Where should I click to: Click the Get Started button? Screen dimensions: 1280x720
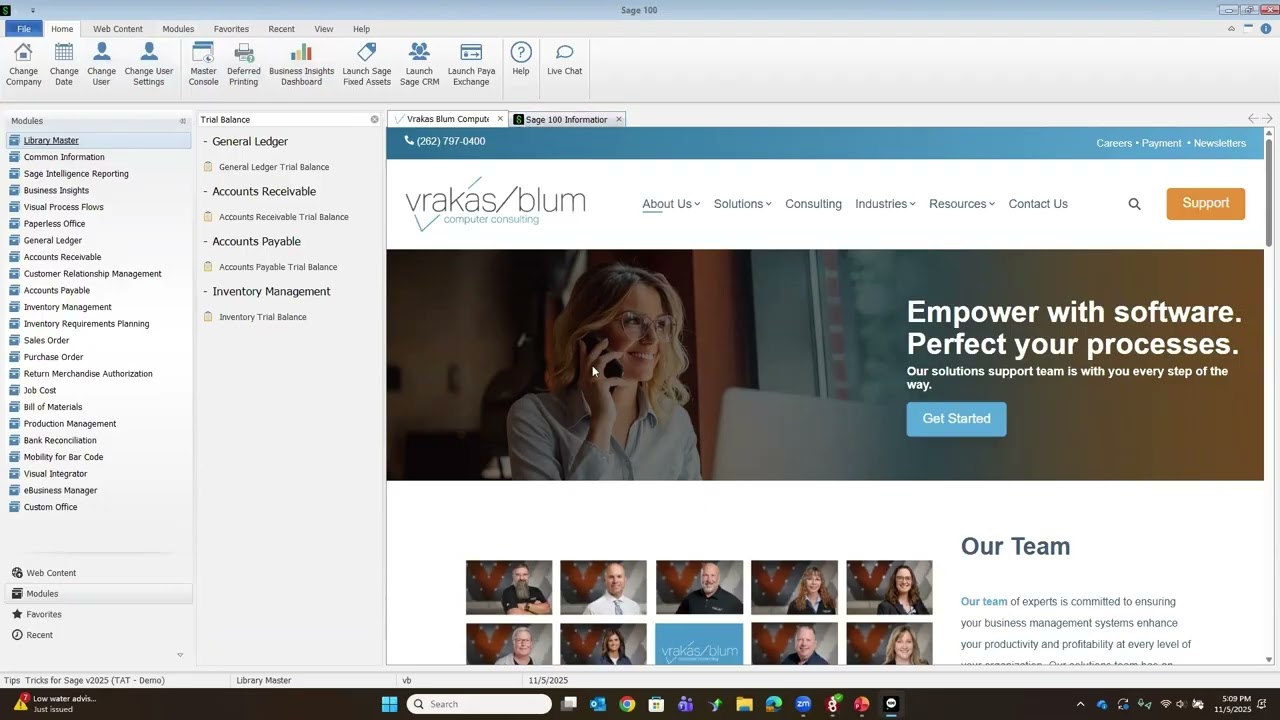click(x=957, y=419)
